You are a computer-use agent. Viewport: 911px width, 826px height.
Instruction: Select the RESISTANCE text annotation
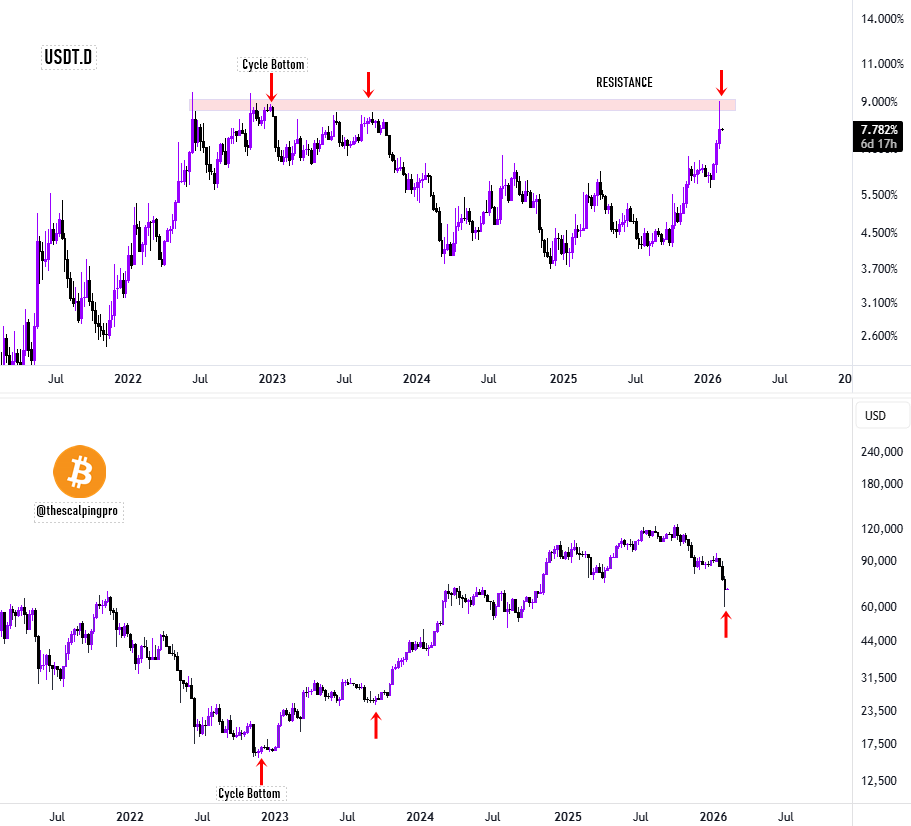[x=624, y=83]
